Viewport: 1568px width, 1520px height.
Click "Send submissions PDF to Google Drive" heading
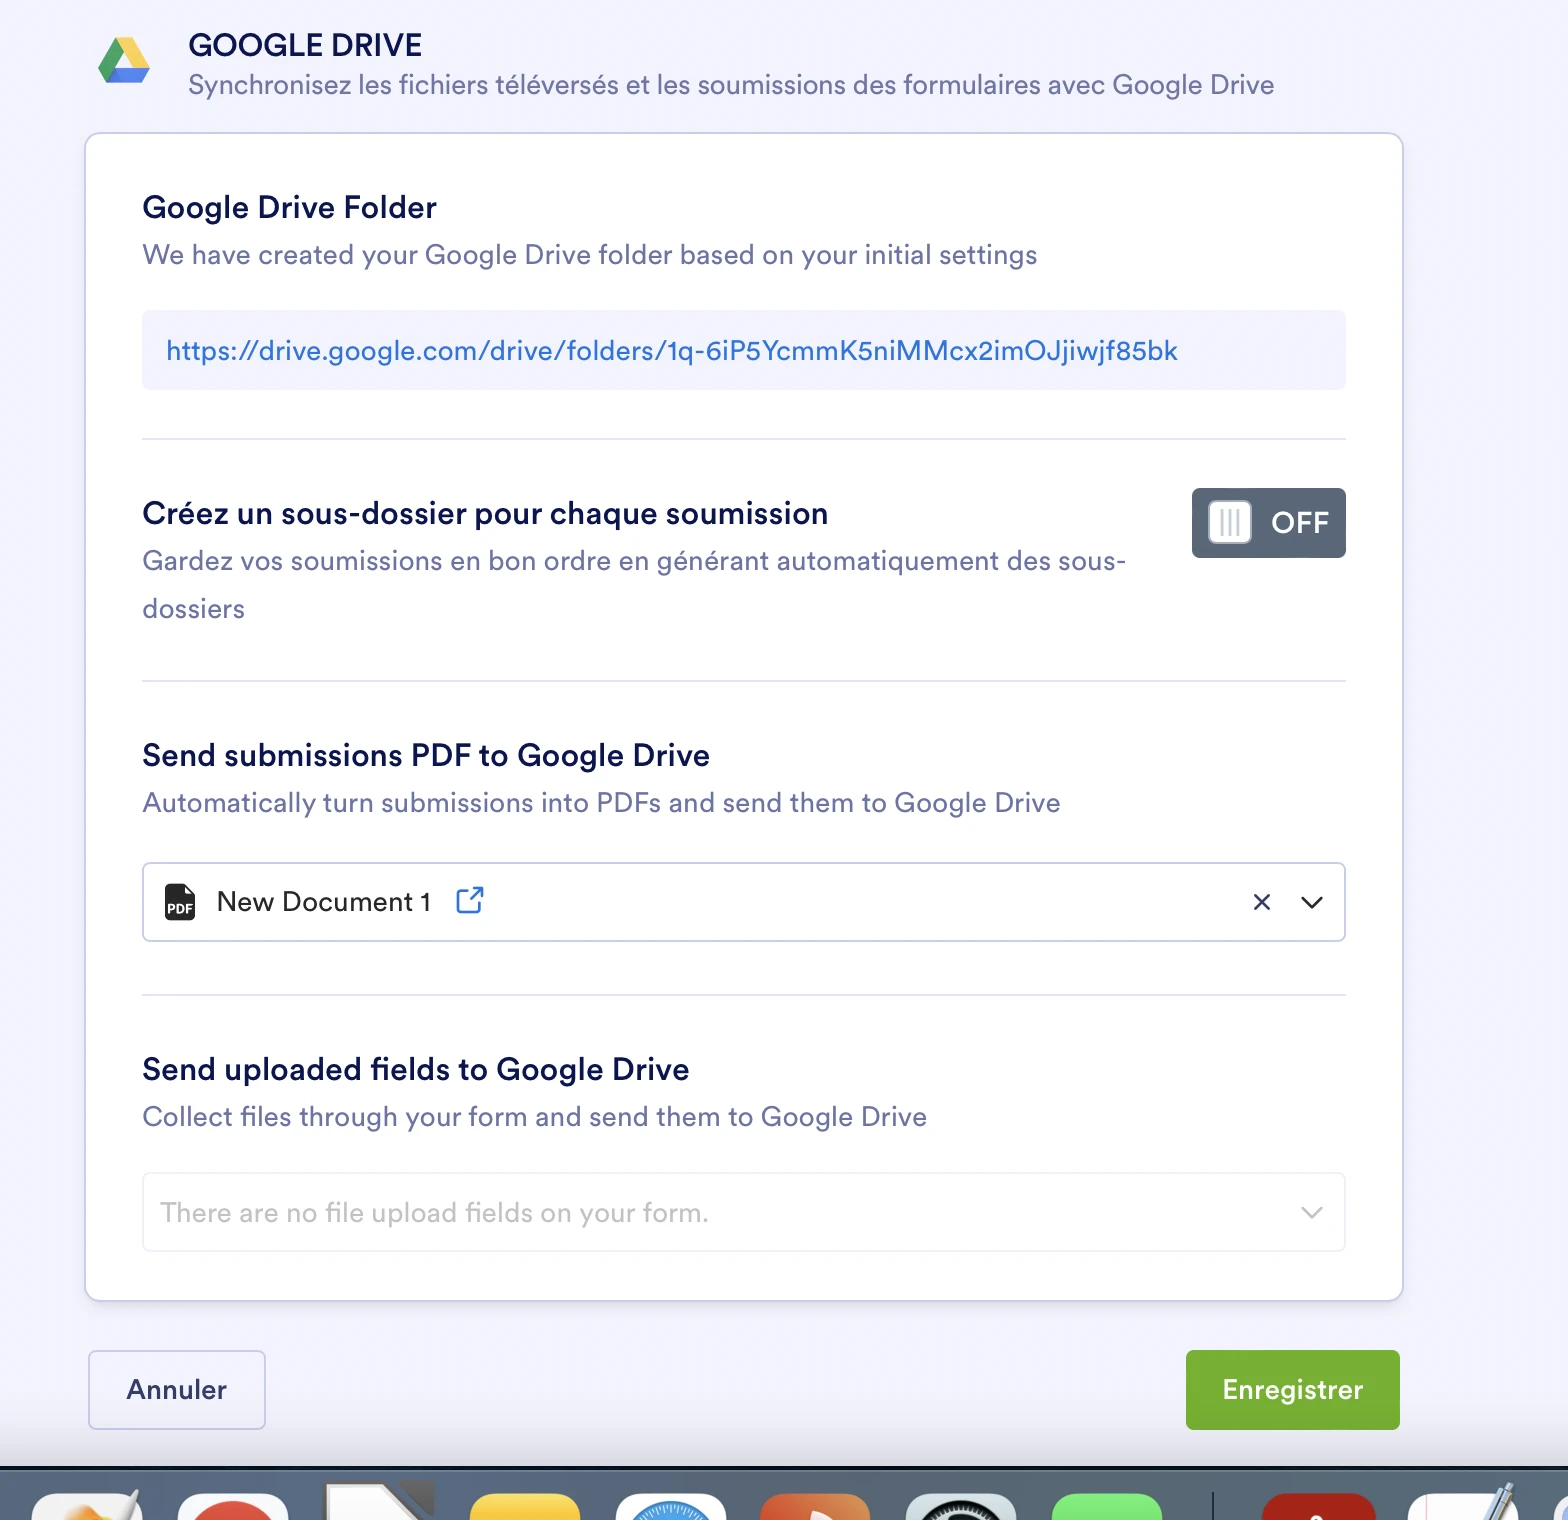(x=426, y=755)
